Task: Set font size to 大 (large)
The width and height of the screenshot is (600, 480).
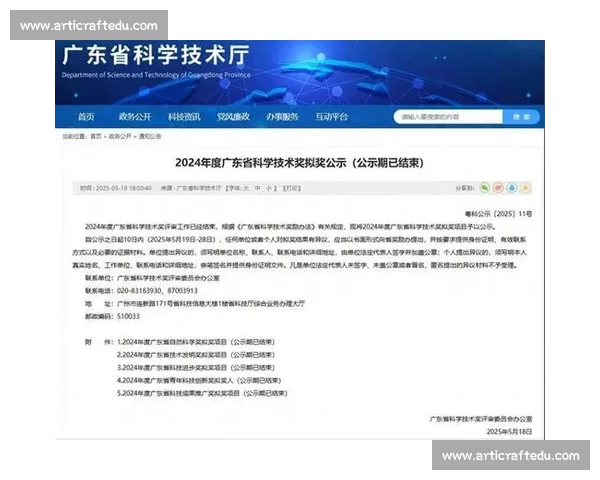Action: click(246, 188)
